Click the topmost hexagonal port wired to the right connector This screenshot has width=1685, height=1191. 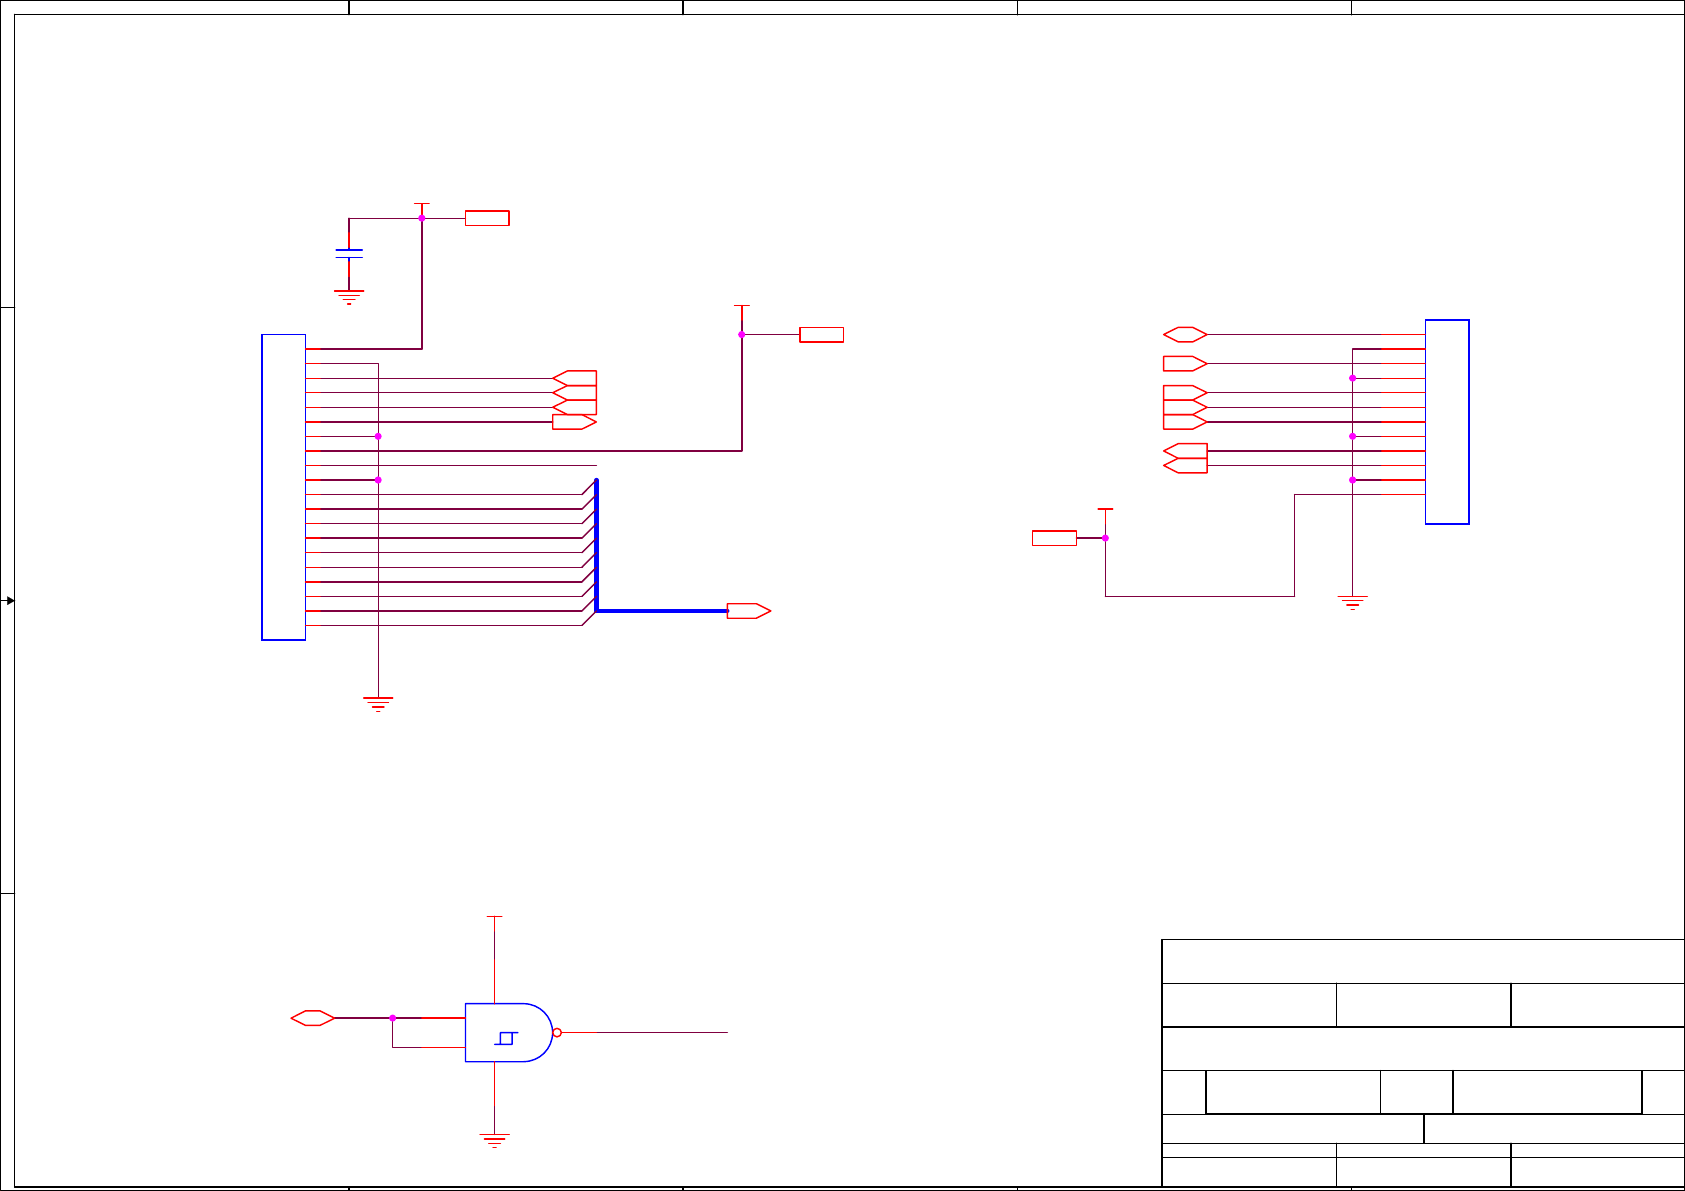(x=1185, y=334)
